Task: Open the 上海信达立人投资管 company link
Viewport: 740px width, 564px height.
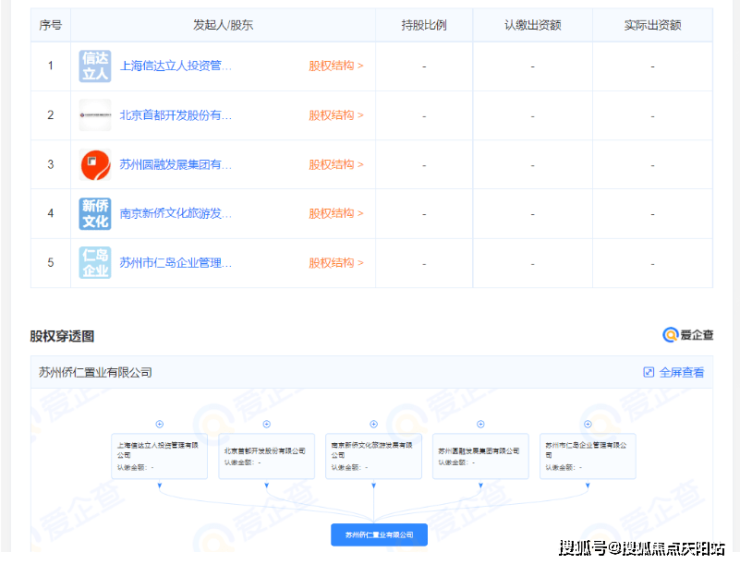Action: tap(176, 66)
